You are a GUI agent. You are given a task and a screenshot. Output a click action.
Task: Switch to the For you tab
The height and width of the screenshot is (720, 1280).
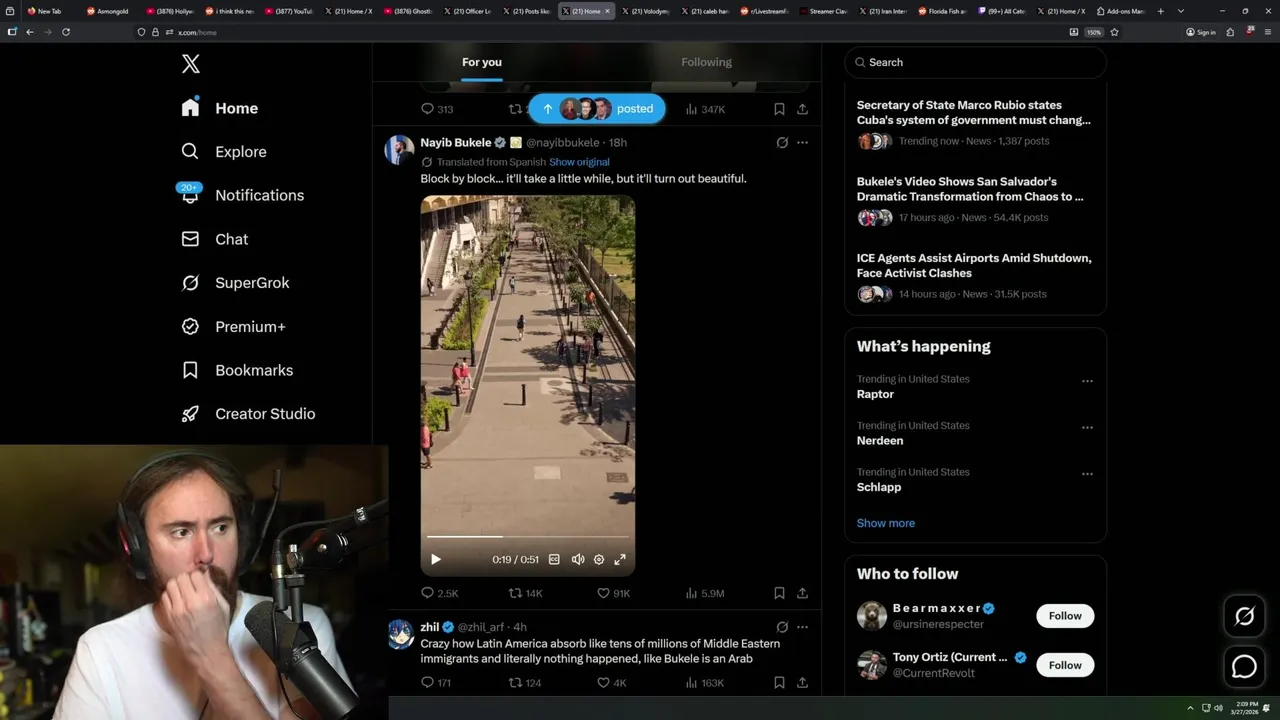[x=482, y=62]
